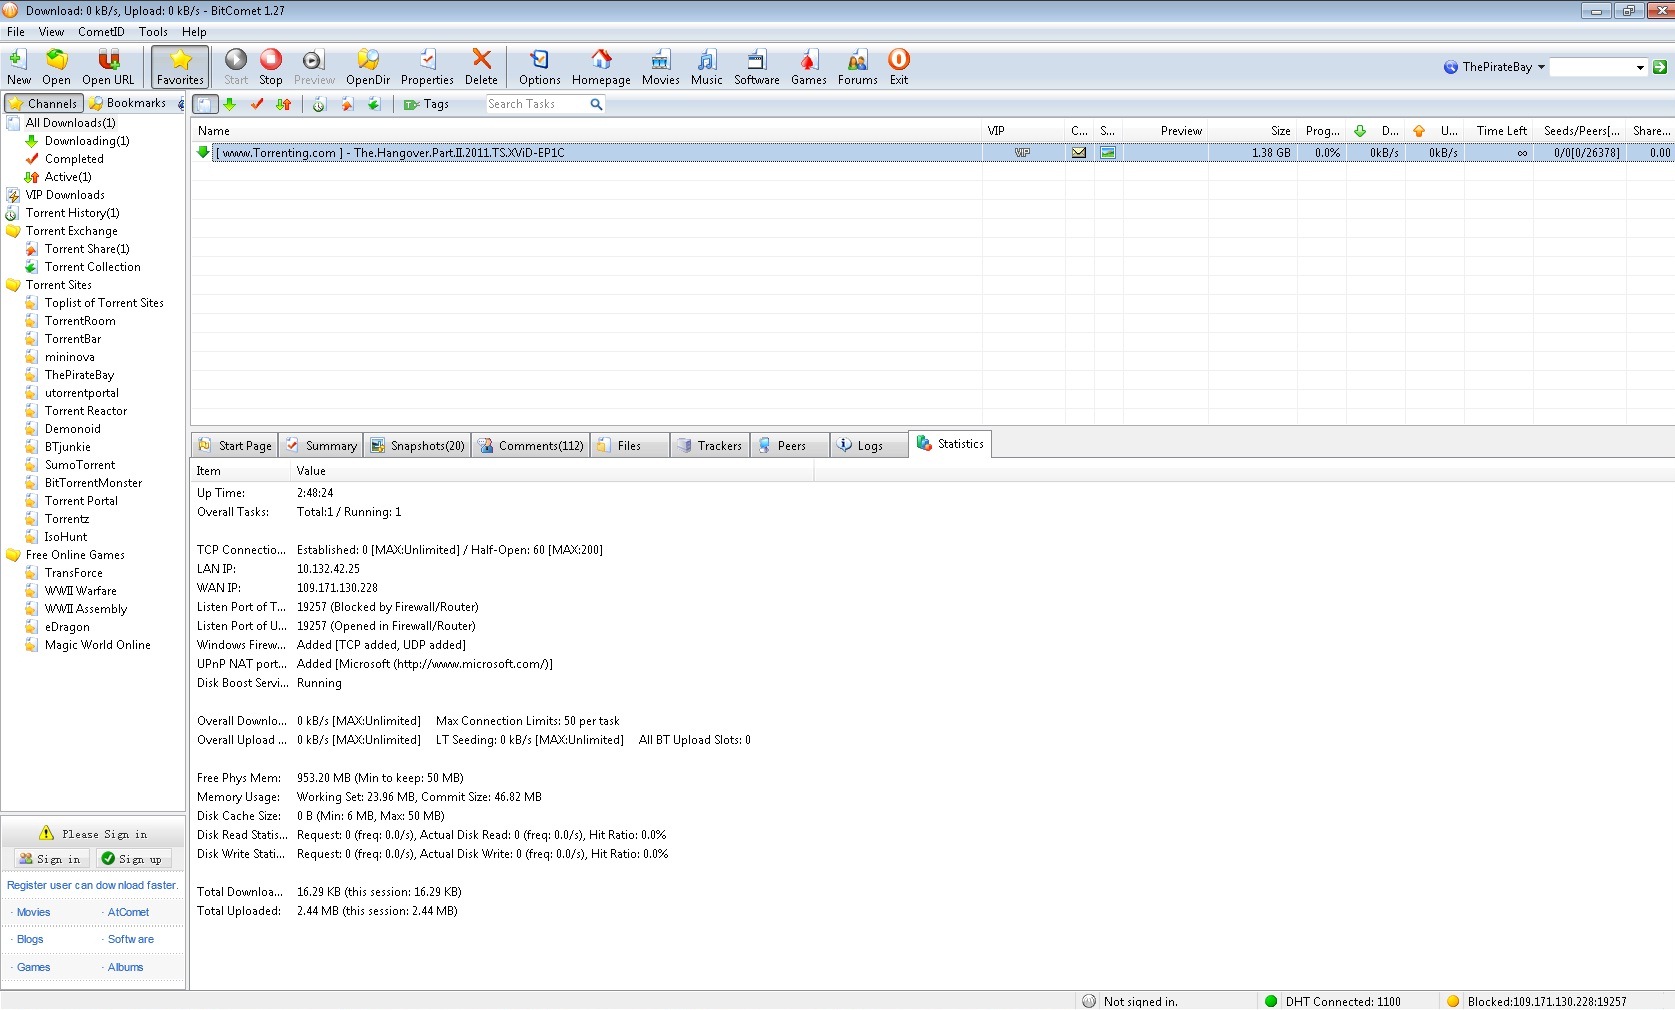Show all tasks filter icon

tap(204, 104)
